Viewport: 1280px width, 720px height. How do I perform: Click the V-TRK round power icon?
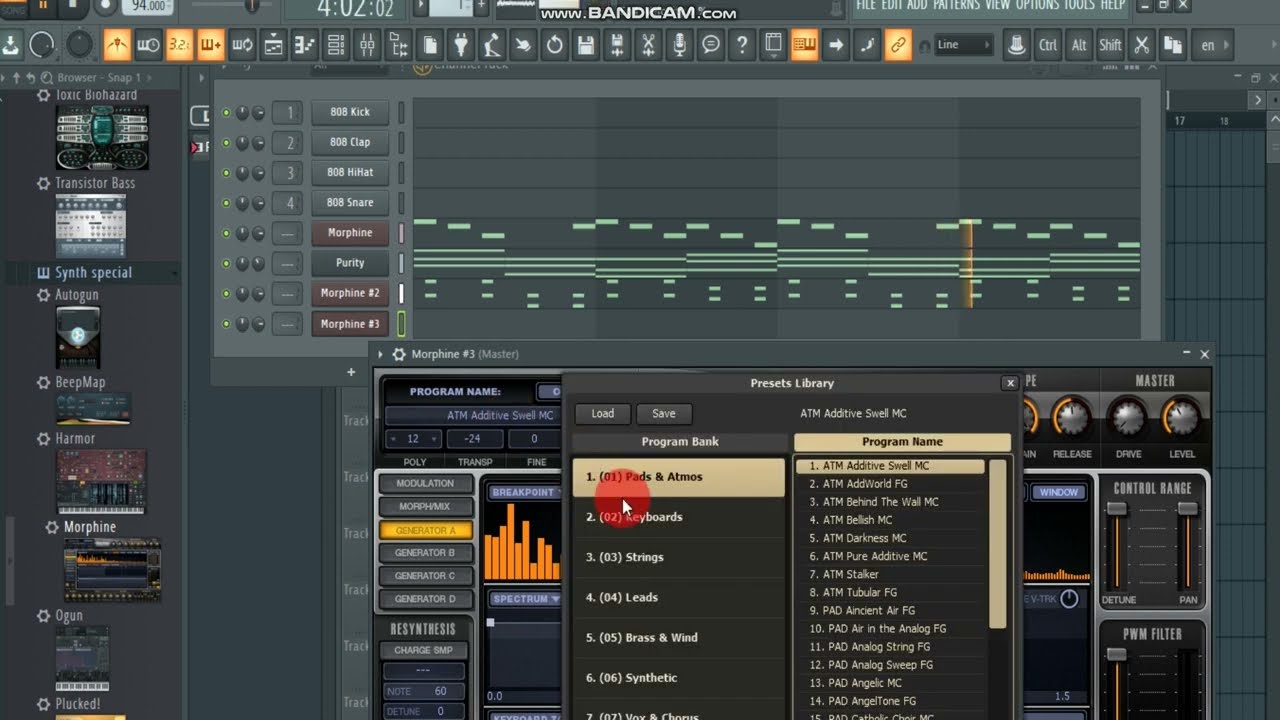(1069, 598)
